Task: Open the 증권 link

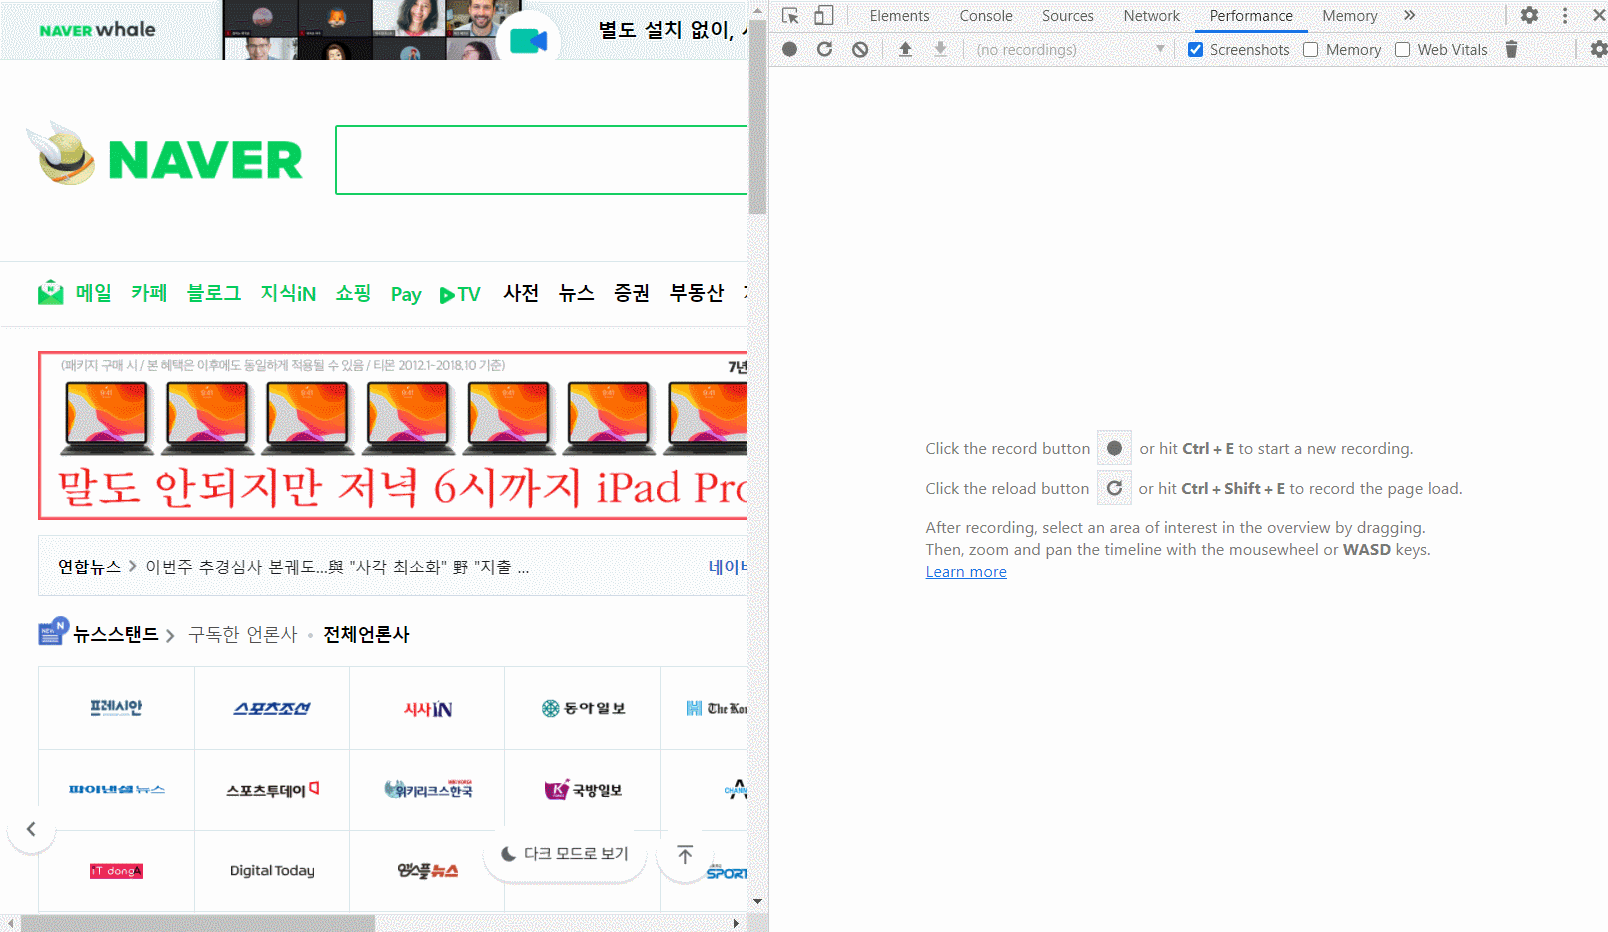Action: [632, 293]
